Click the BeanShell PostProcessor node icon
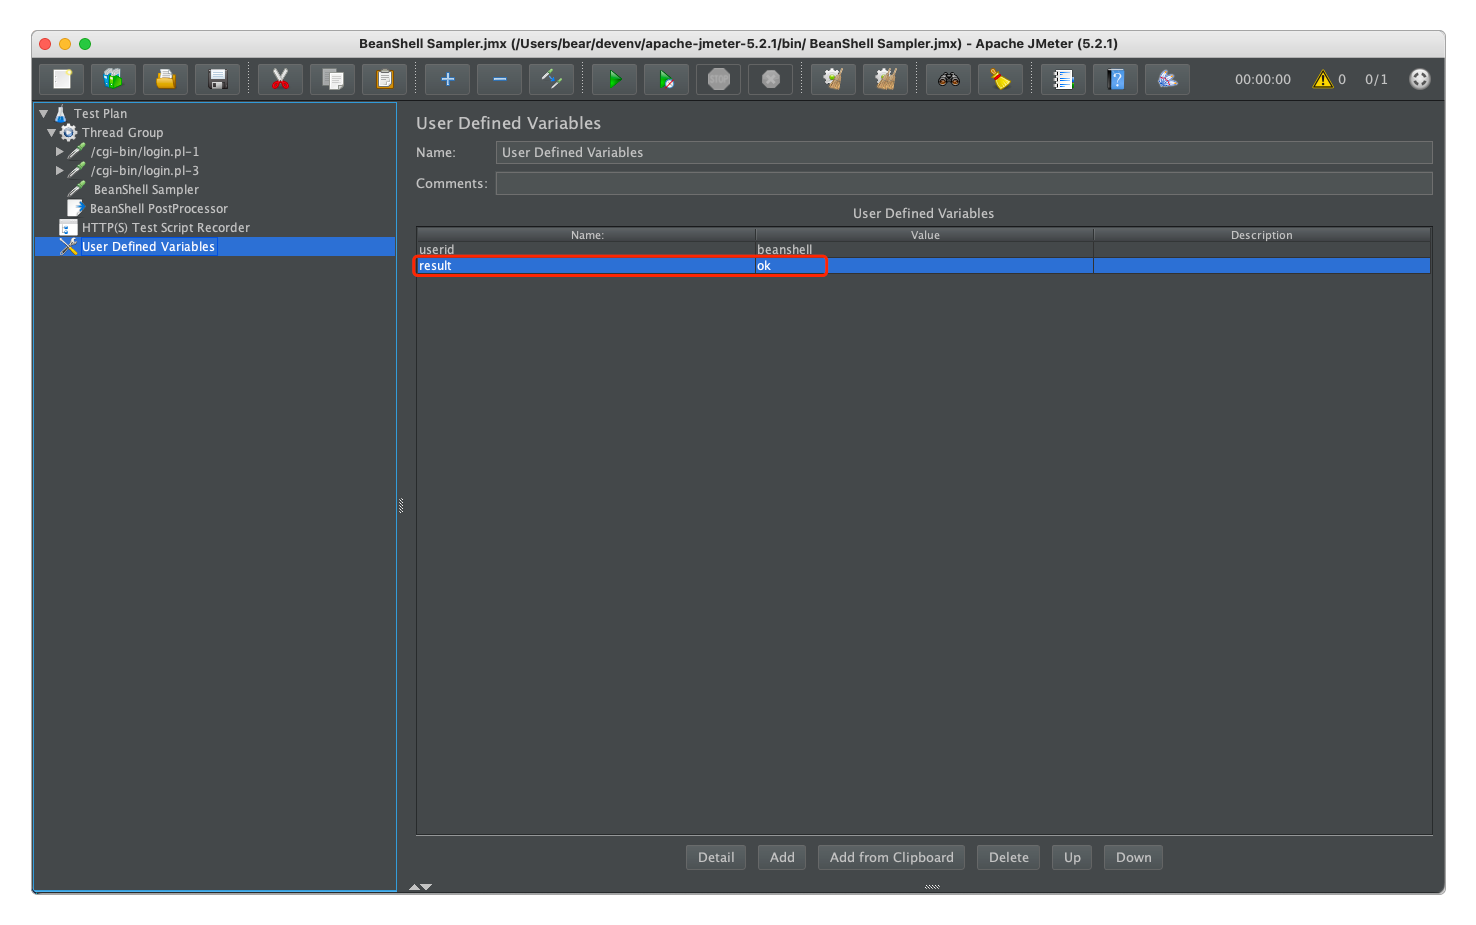Image resolution: width=1476 pixels, height=925 pixels. [75, 209]
